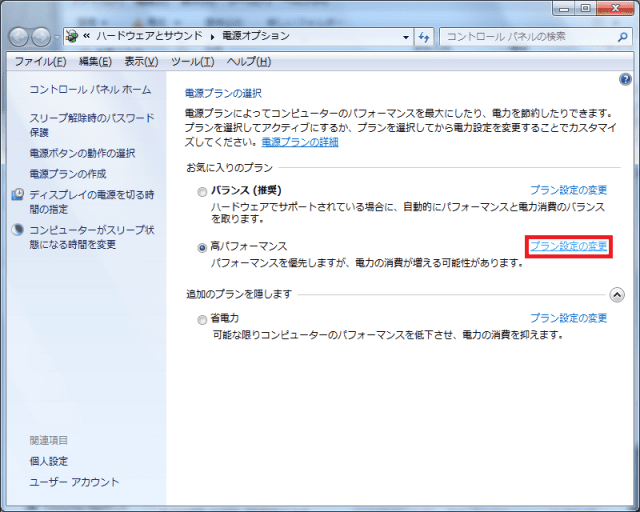Open the blue help question mark icon
The width and height of the screenshot is (640, 512).
(625, 79)
